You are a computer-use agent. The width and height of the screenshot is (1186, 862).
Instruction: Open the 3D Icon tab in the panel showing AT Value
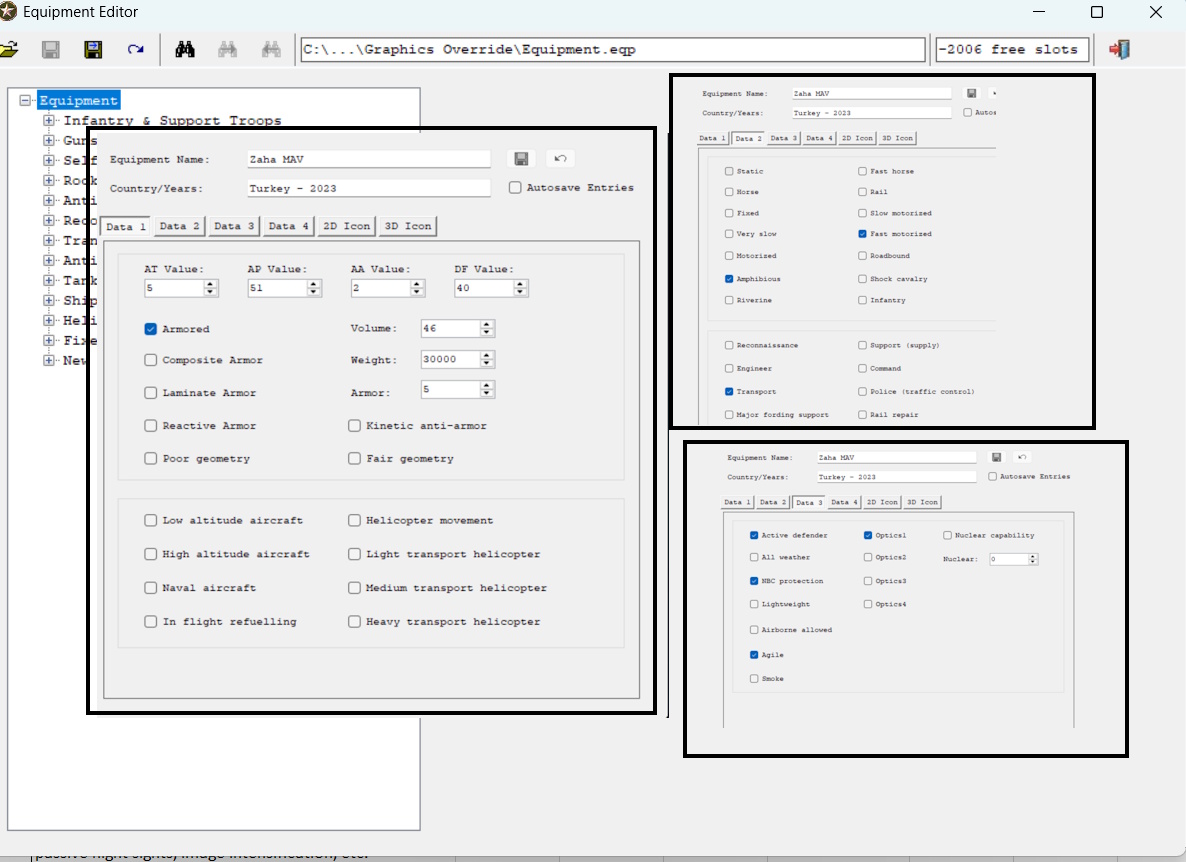click(x=408, y=226)
